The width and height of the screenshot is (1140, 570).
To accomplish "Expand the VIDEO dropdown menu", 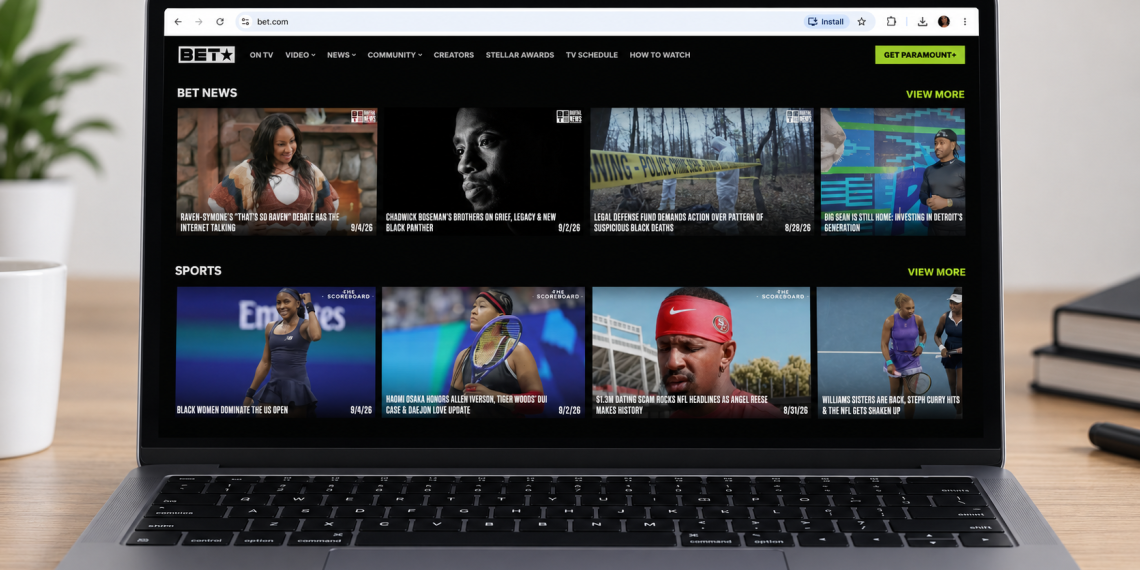I will coord(300,55).
